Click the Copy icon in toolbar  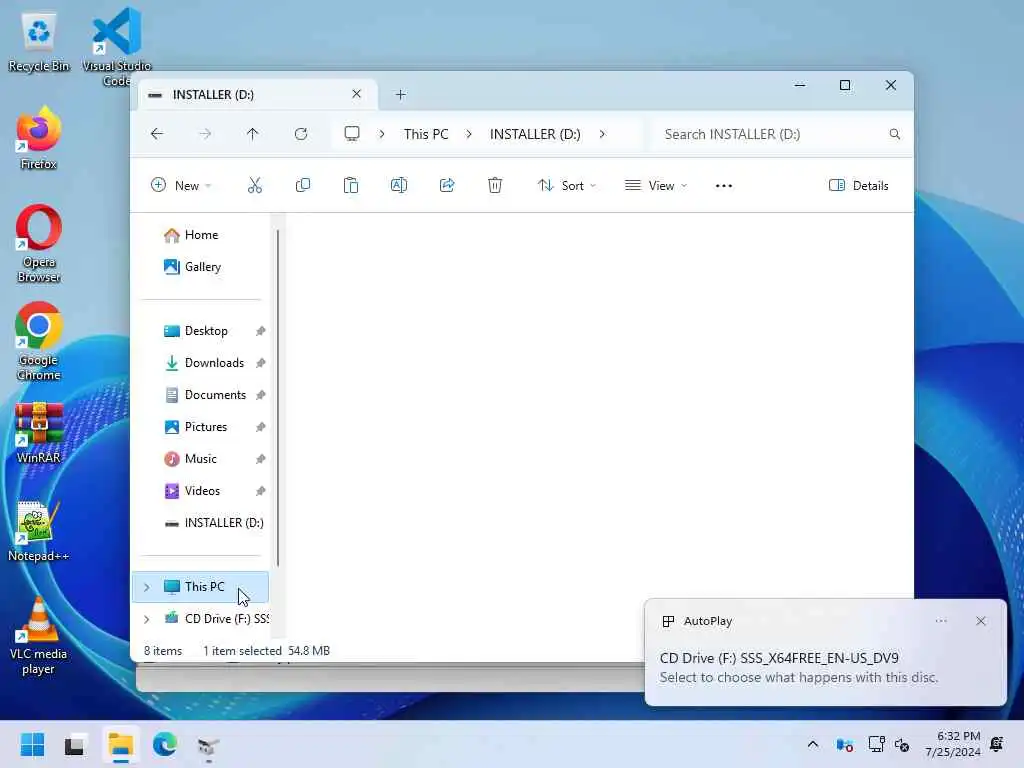pyautogui.click(x=302, y=185)
